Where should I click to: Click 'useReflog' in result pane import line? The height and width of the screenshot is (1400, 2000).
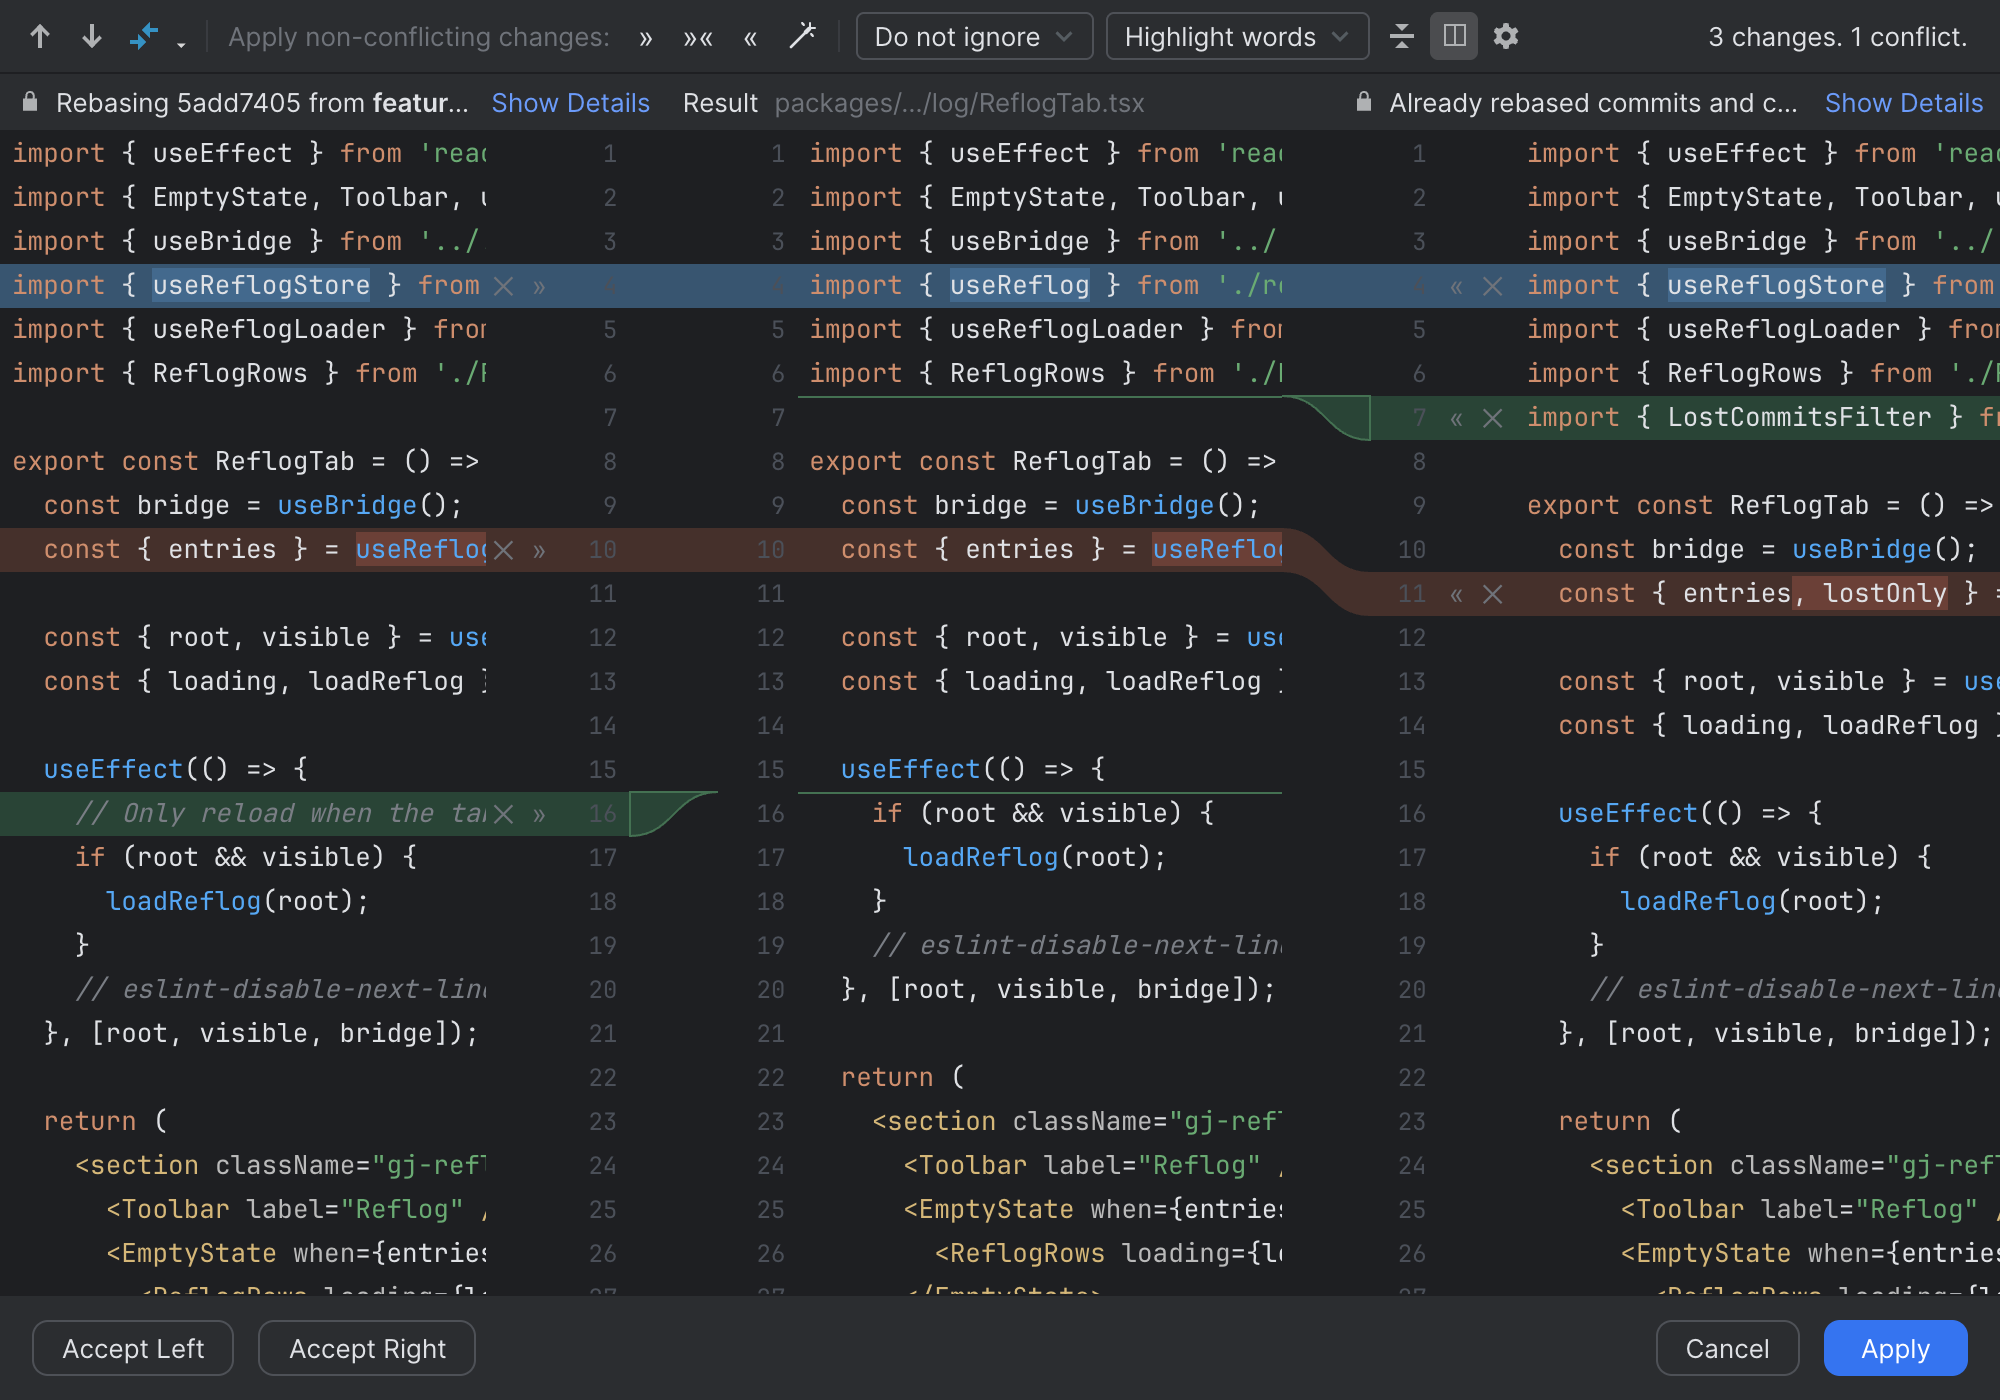tap(1019, 285)
